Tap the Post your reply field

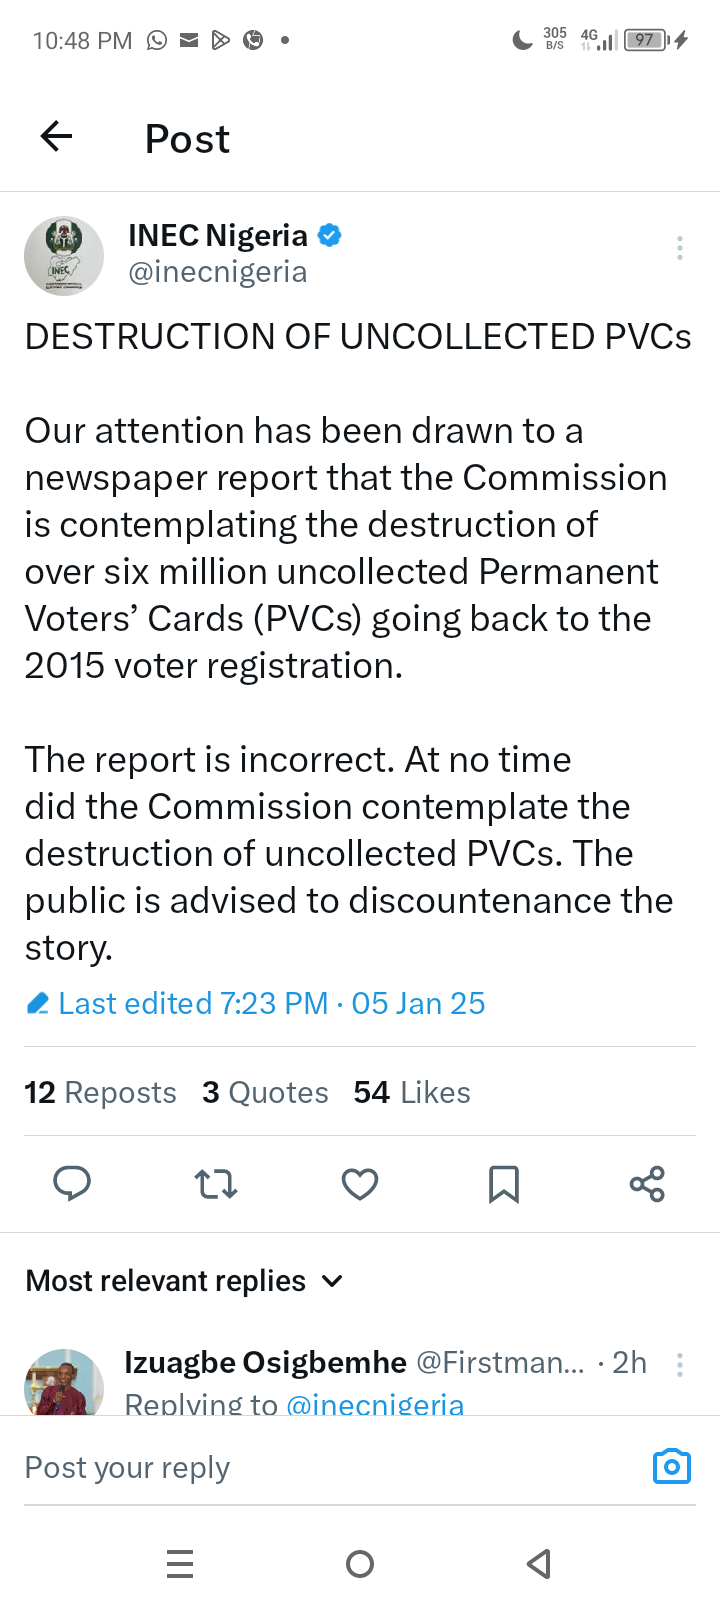coord(300,1467)
